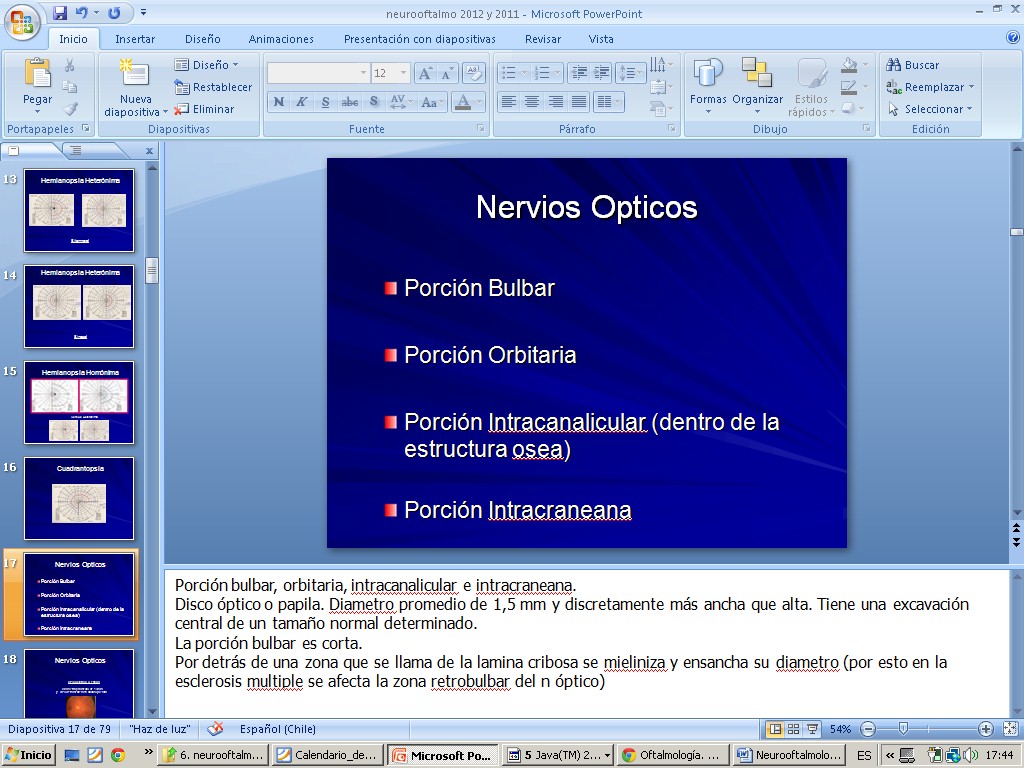This screenshot has height=768, width=1024.
Task: Switch to Slide Sorter view
Action: click(x=793, y=729)
